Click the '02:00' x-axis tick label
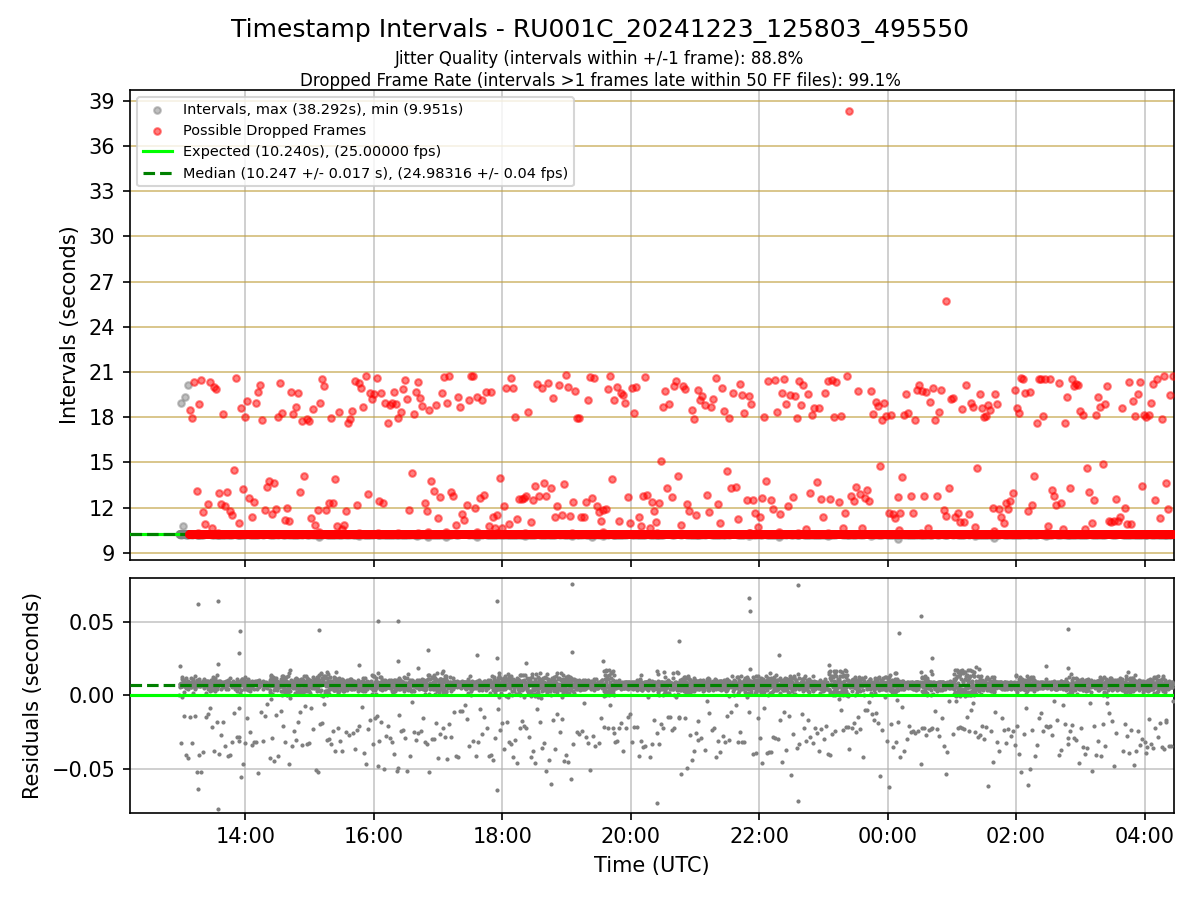1200x900 pixels. coord(1016,835)
